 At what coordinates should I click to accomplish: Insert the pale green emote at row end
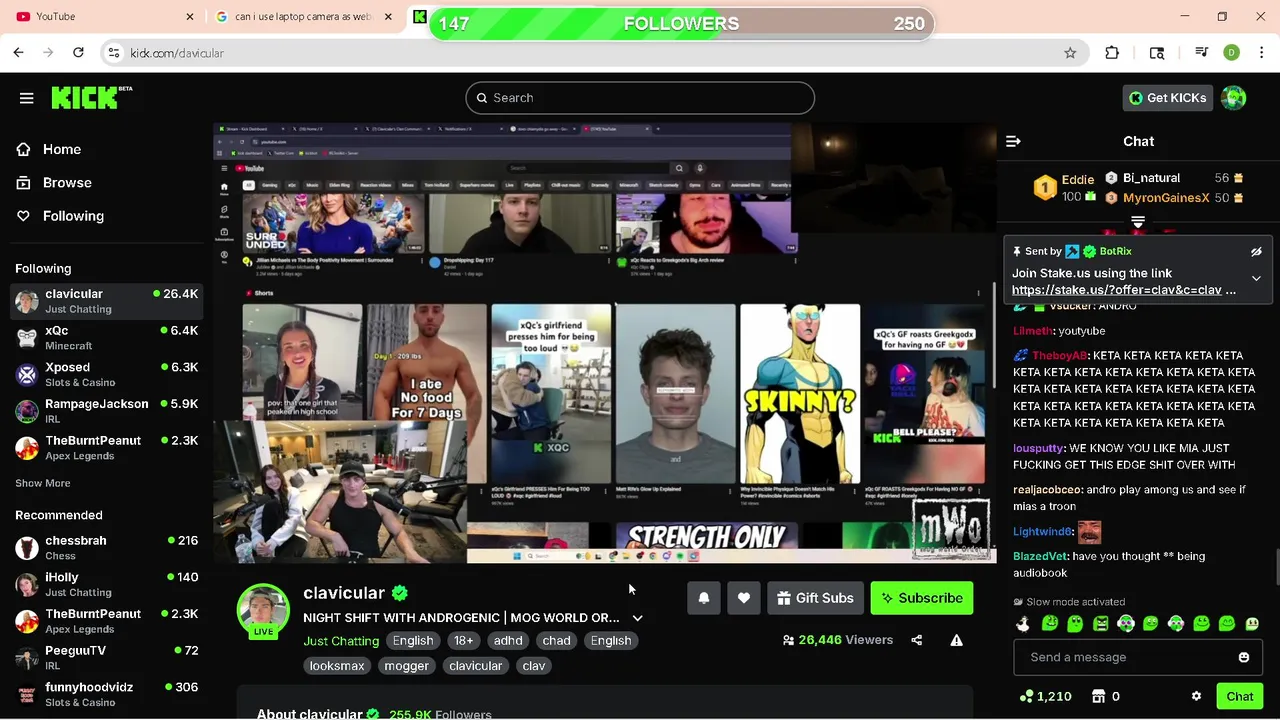pos(1252,624)
